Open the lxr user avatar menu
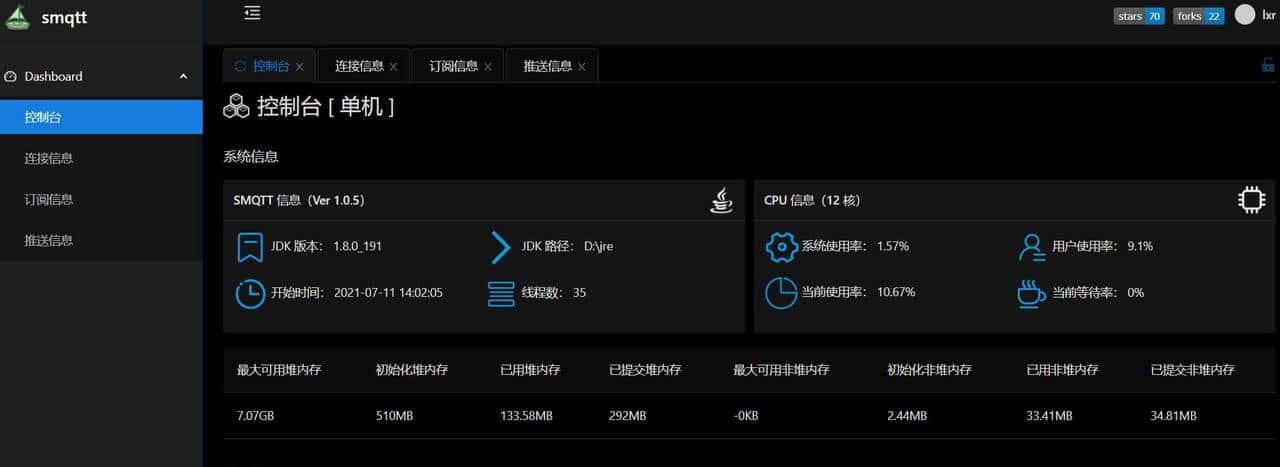Screen dimensions: 1280x467 (1245, 15)
